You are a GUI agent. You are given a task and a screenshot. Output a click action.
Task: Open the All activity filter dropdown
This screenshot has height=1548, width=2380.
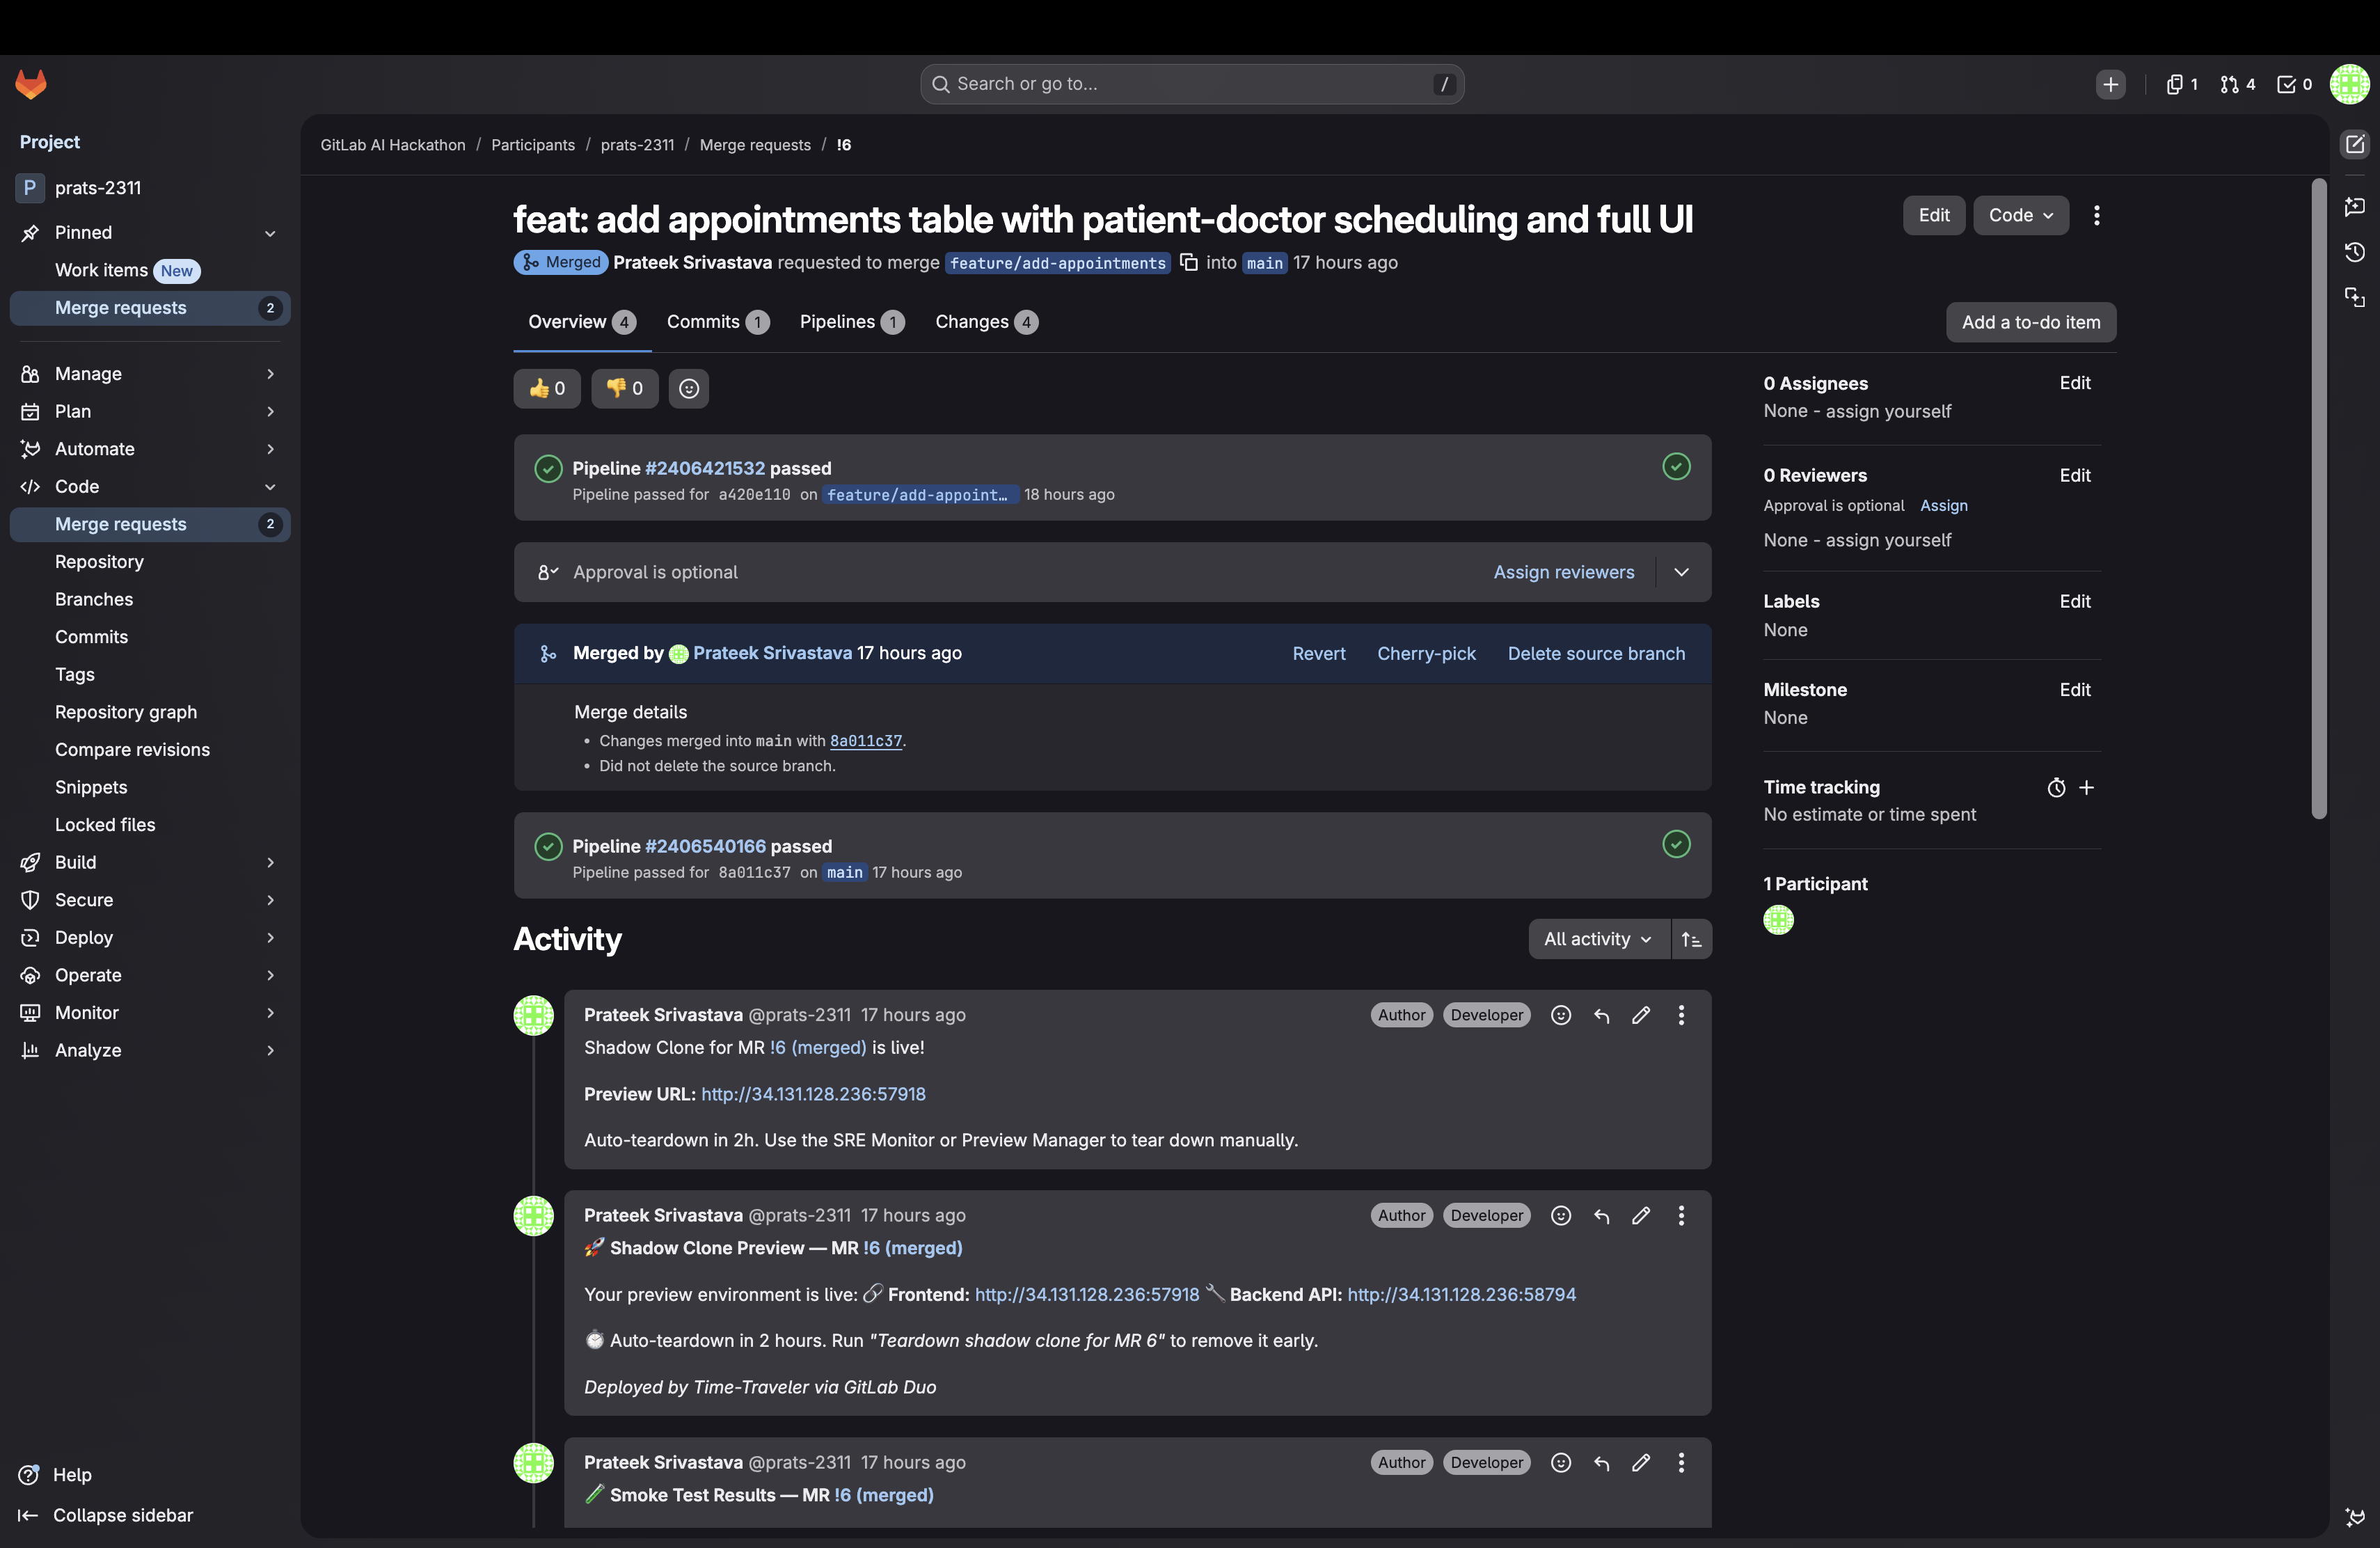point(1597,939)
